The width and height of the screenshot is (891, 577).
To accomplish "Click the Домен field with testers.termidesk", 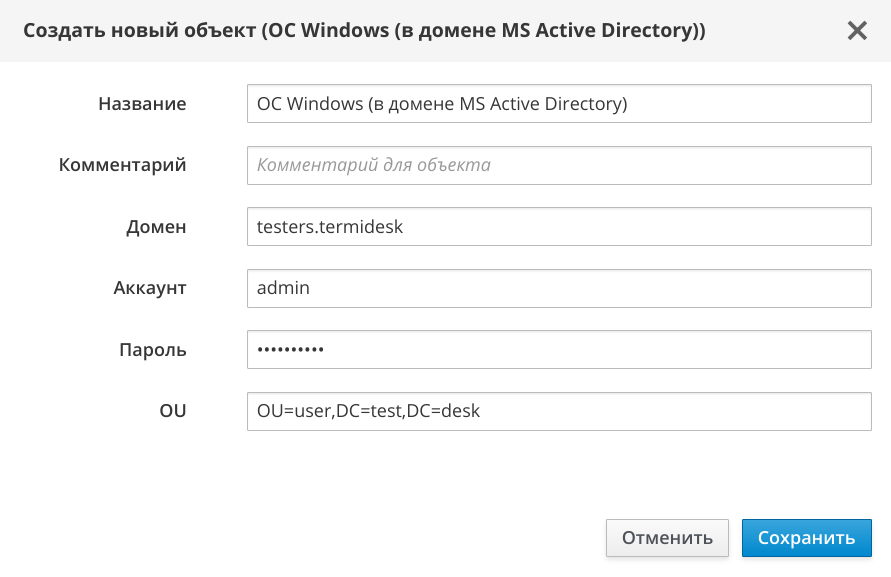I will point(559,227).
